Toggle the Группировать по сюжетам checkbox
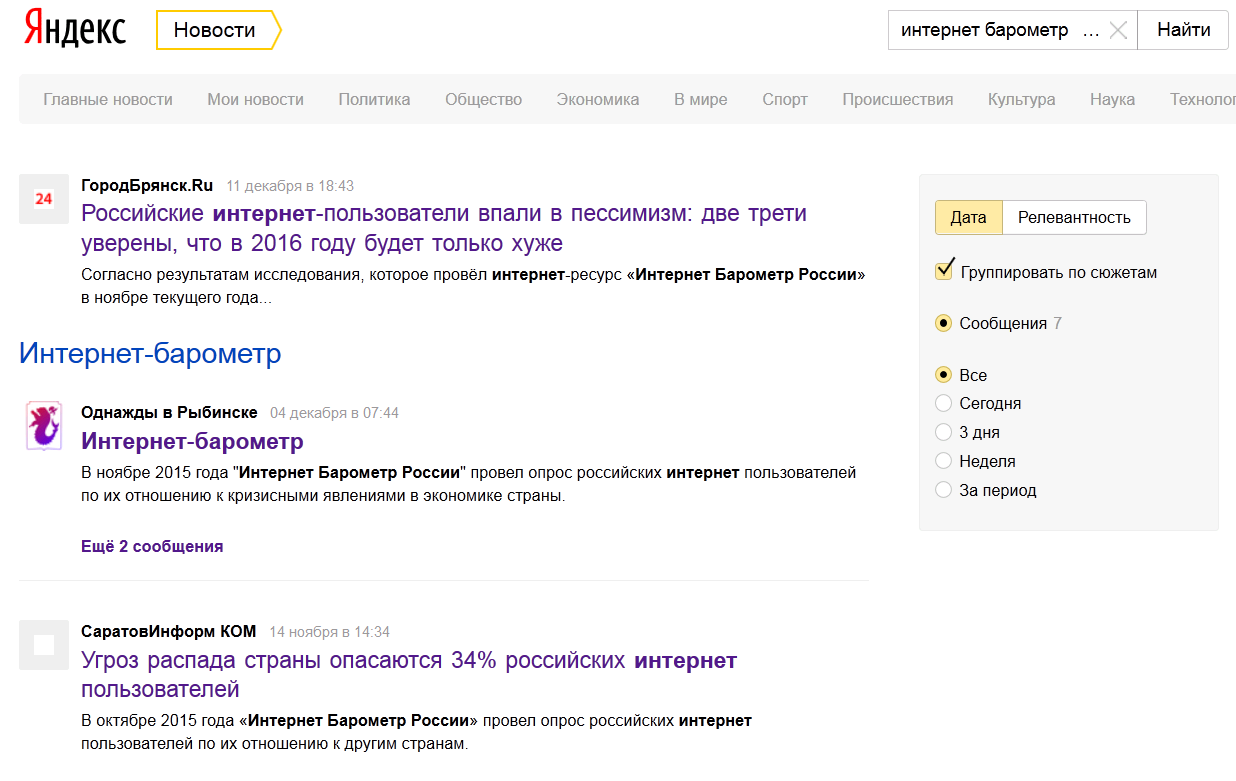Image resolution: width=1236 pixels, height=781 pixels. 944,271
